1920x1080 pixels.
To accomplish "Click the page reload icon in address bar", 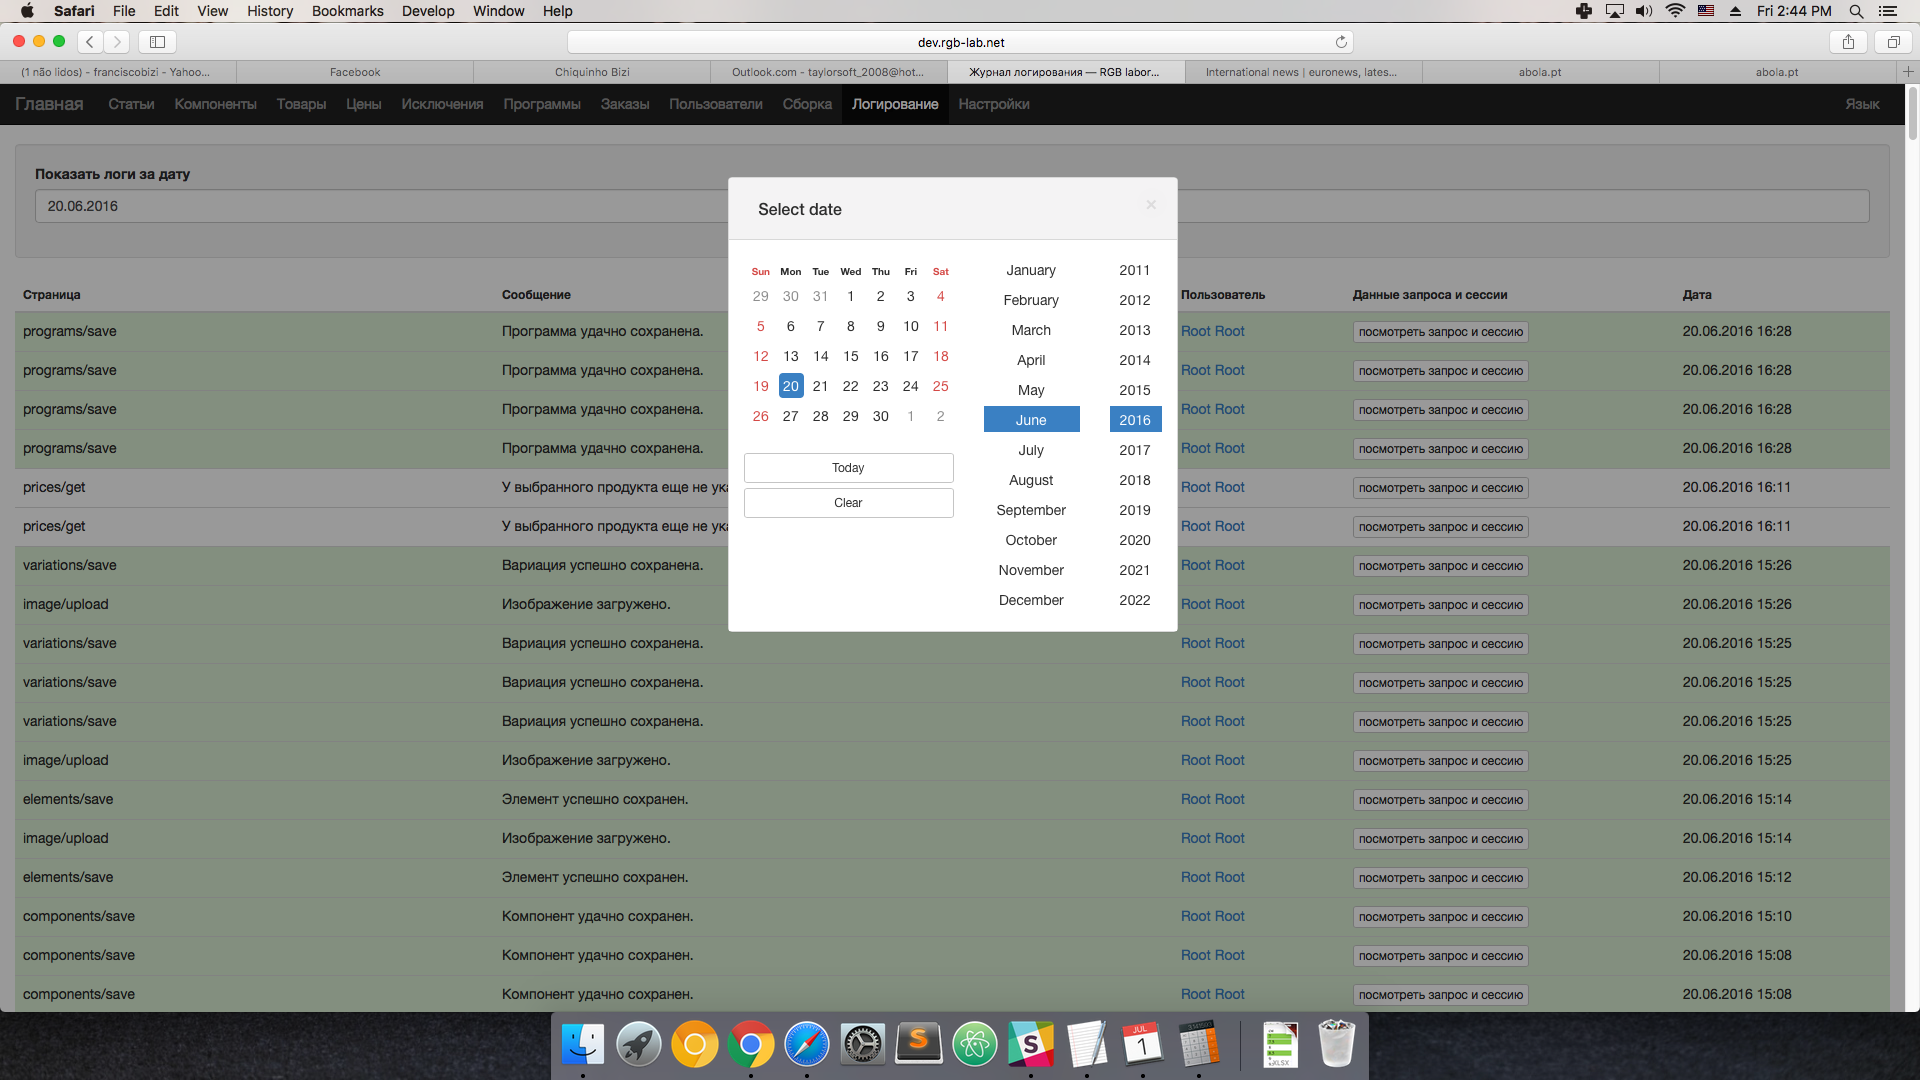I will tap(1341, 42).
